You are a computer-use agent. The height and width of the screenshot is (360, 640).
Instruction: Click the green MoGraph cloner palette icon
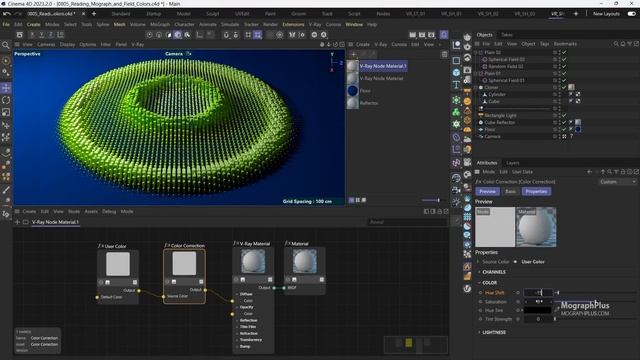pyautogui.click(x=456, y=112)
